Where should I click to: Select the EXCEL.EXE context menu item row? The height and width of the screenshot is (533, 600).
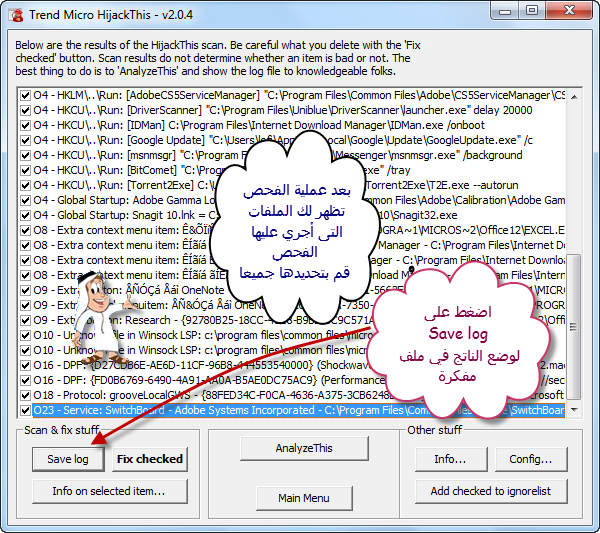pyautogui.click(x=299, y=230)
